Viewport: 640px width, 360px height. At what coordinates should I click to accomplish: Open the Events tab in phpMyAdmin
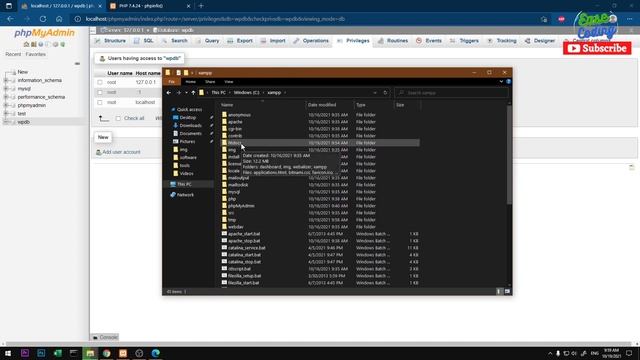pyautogui.click(x=429, y=41)
